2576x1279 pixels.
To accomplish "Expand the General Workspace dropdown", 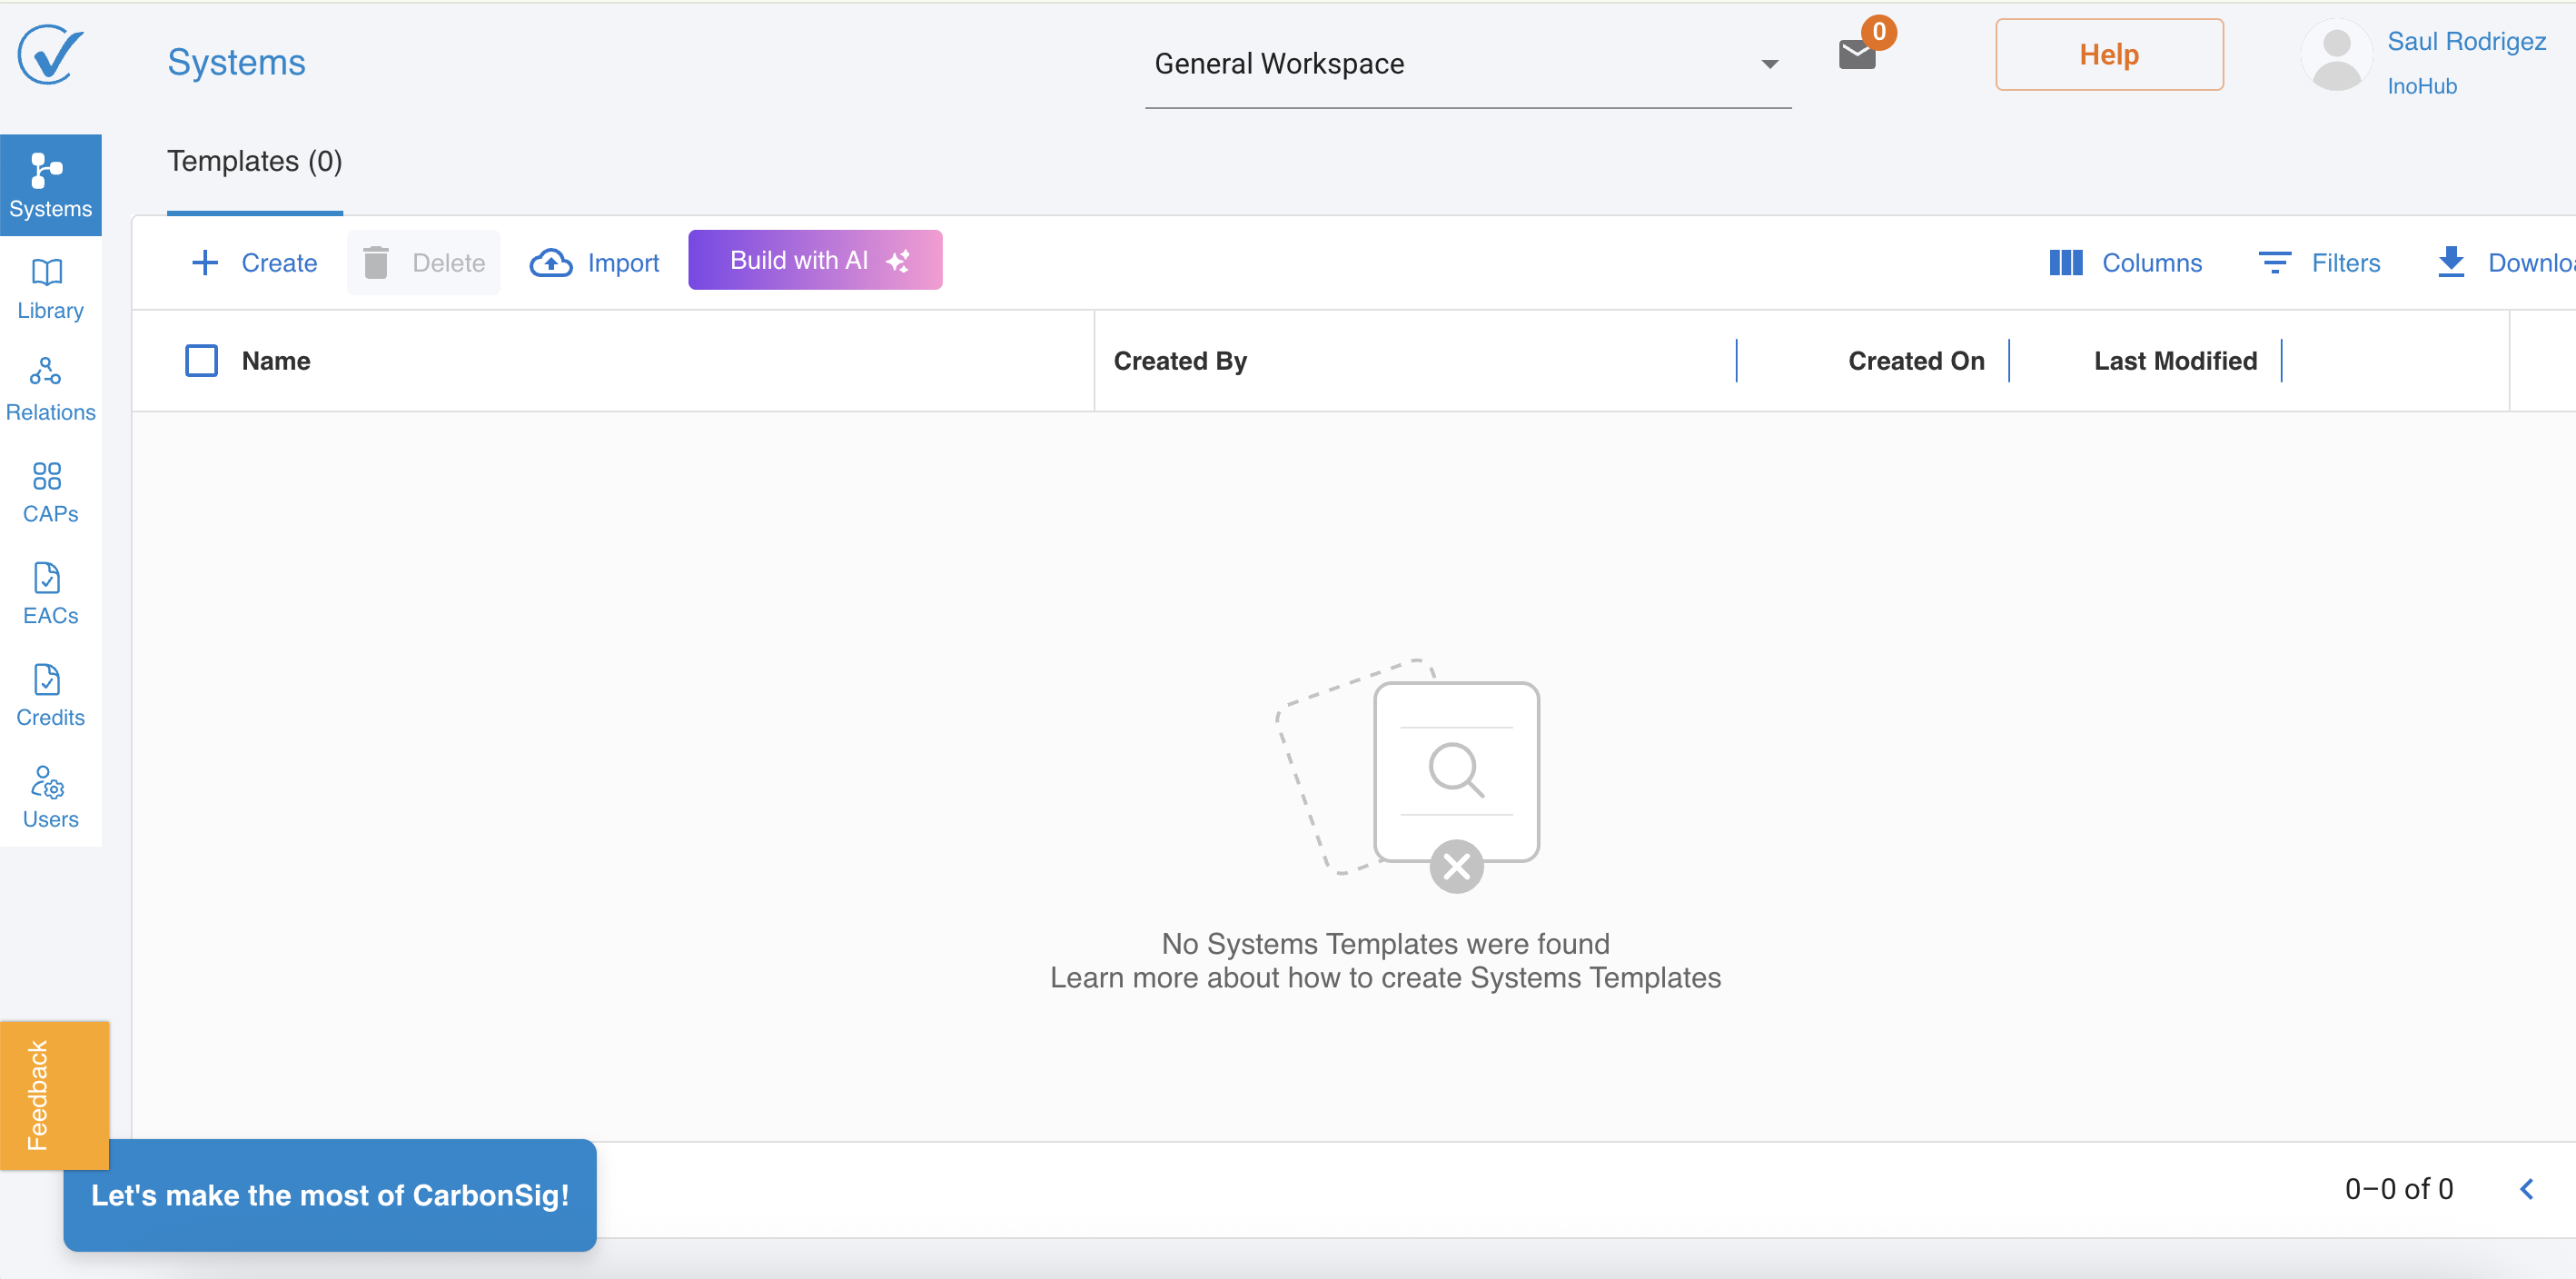I will (x=1467, y=64).
